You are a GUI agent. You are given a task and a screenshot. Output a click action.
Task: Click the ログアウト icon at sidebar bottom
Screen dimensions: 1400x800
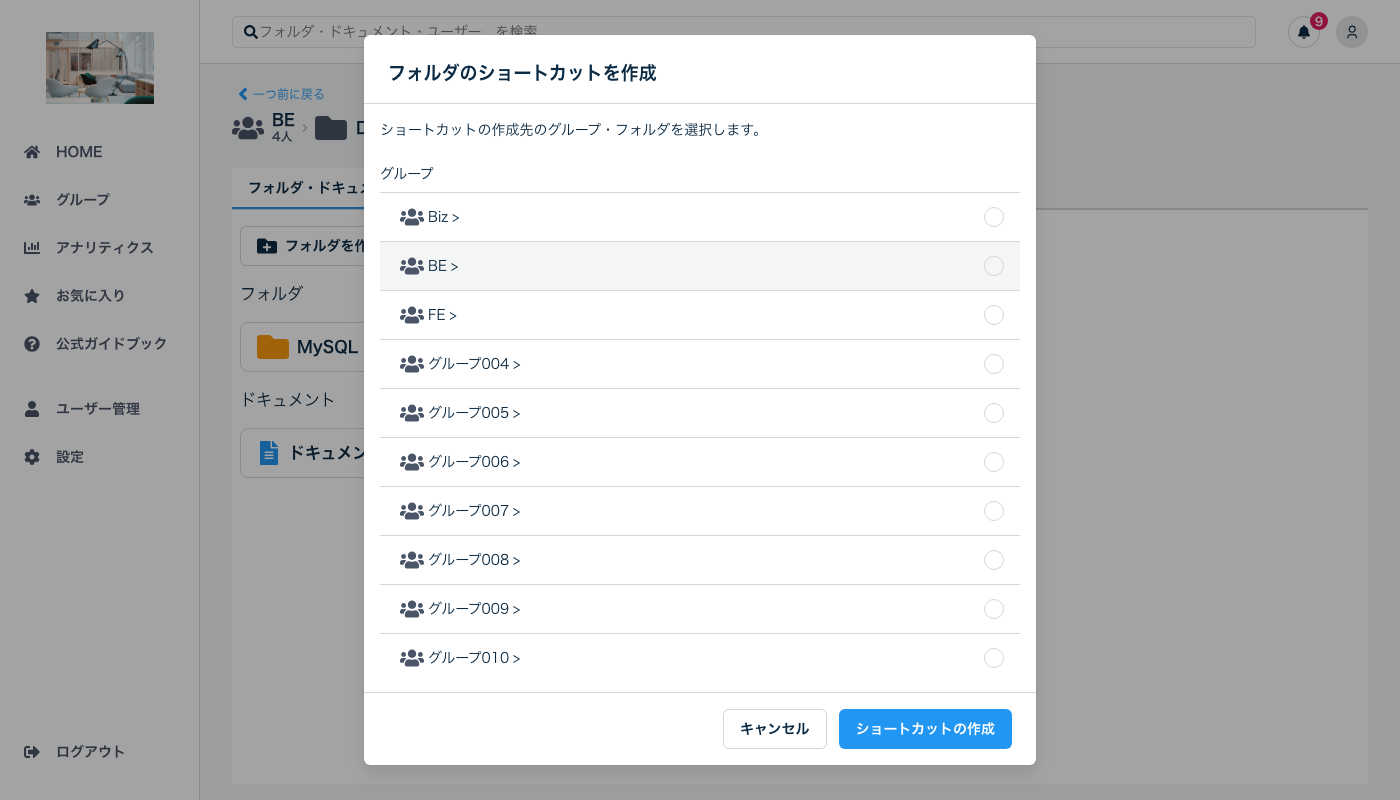(32, 751)
